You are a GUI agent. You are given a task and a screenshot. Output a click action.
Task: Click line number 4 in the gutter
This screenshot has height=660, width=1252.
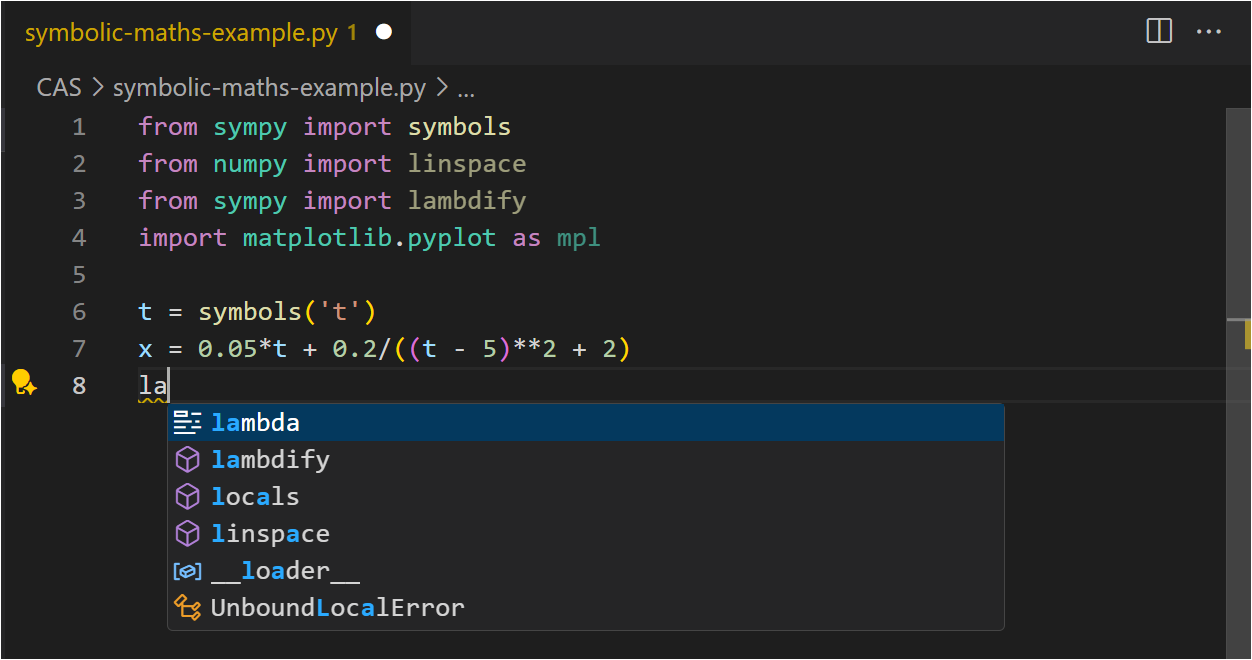(x=79, y=238)
